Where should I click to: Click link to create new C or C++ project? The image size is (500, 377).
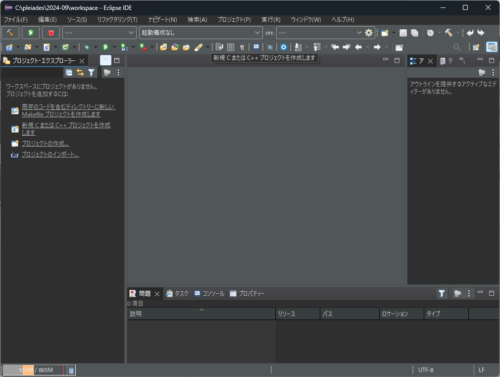[x=66, y=129]
